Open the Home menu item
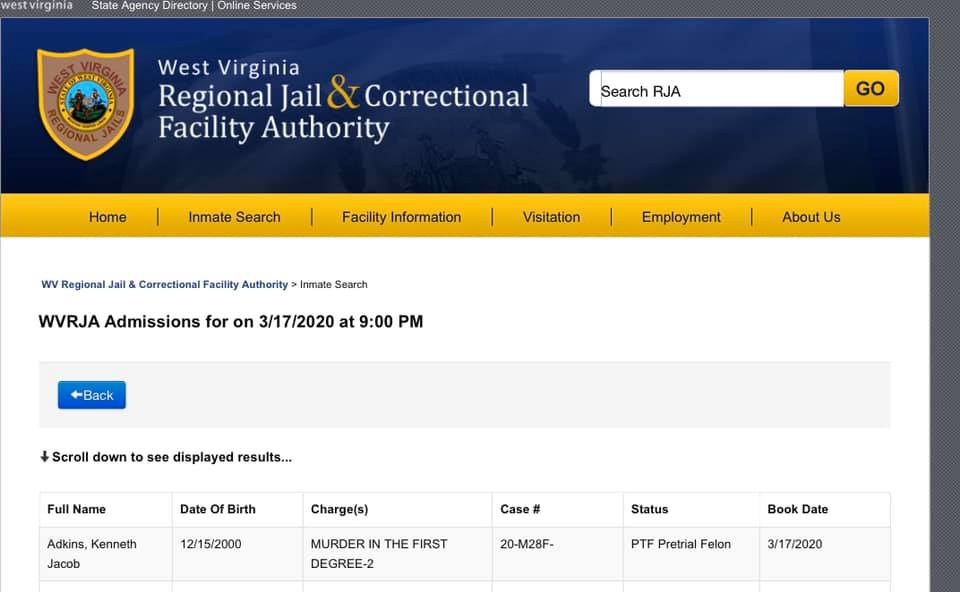This screenshot has width=960, height=592. coord(108,217)
